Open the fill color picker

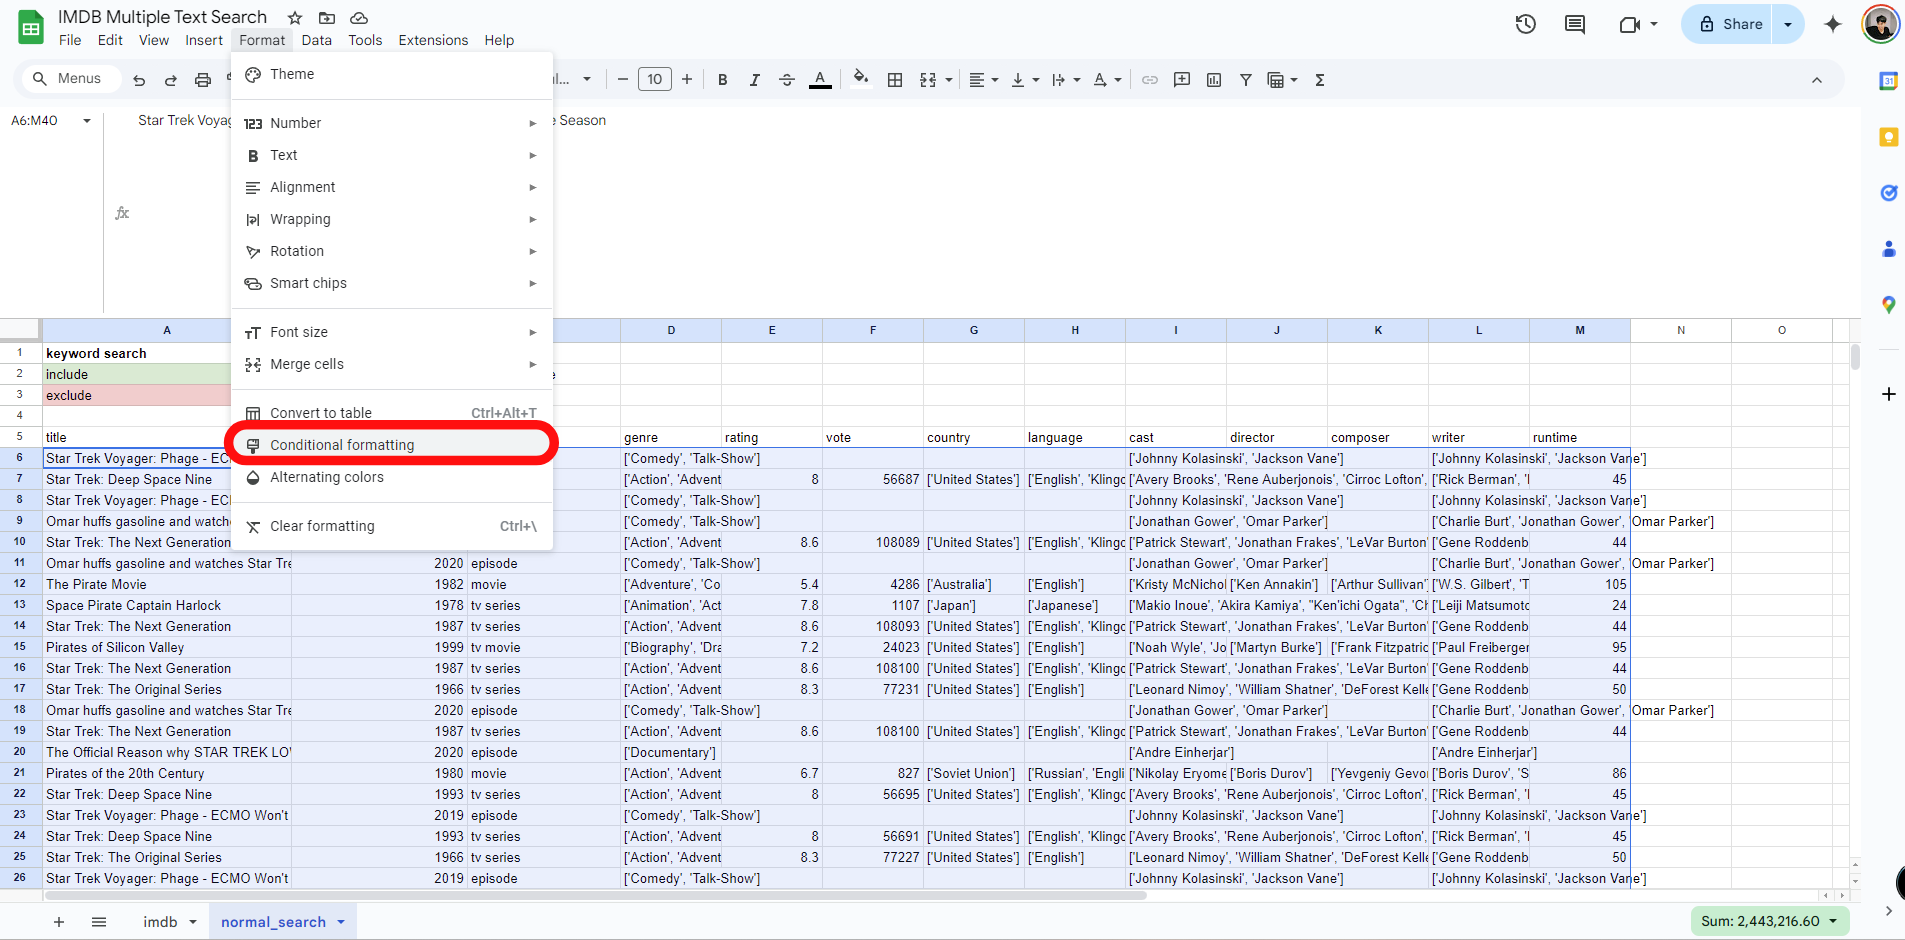pyautogui.click(x=860, y=79)
